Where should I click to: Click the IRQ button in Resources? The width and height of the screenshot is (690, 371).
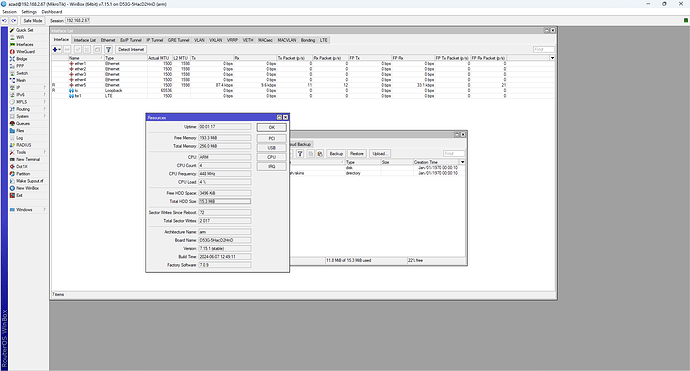coord(272,166)
